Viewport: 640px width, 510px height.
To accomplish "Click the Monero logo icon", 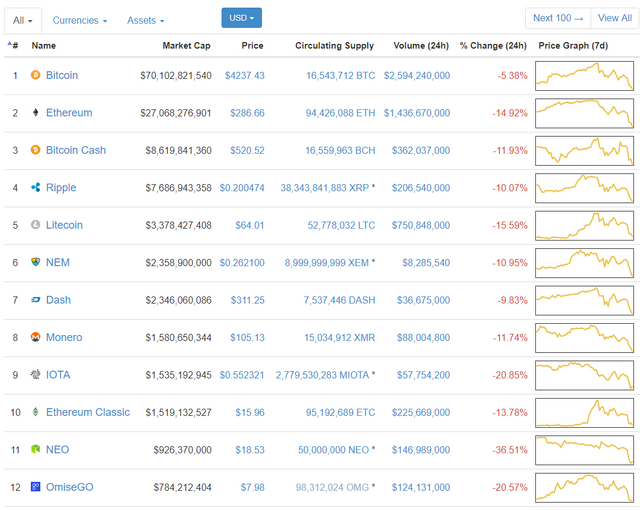I will click(36, 337).
